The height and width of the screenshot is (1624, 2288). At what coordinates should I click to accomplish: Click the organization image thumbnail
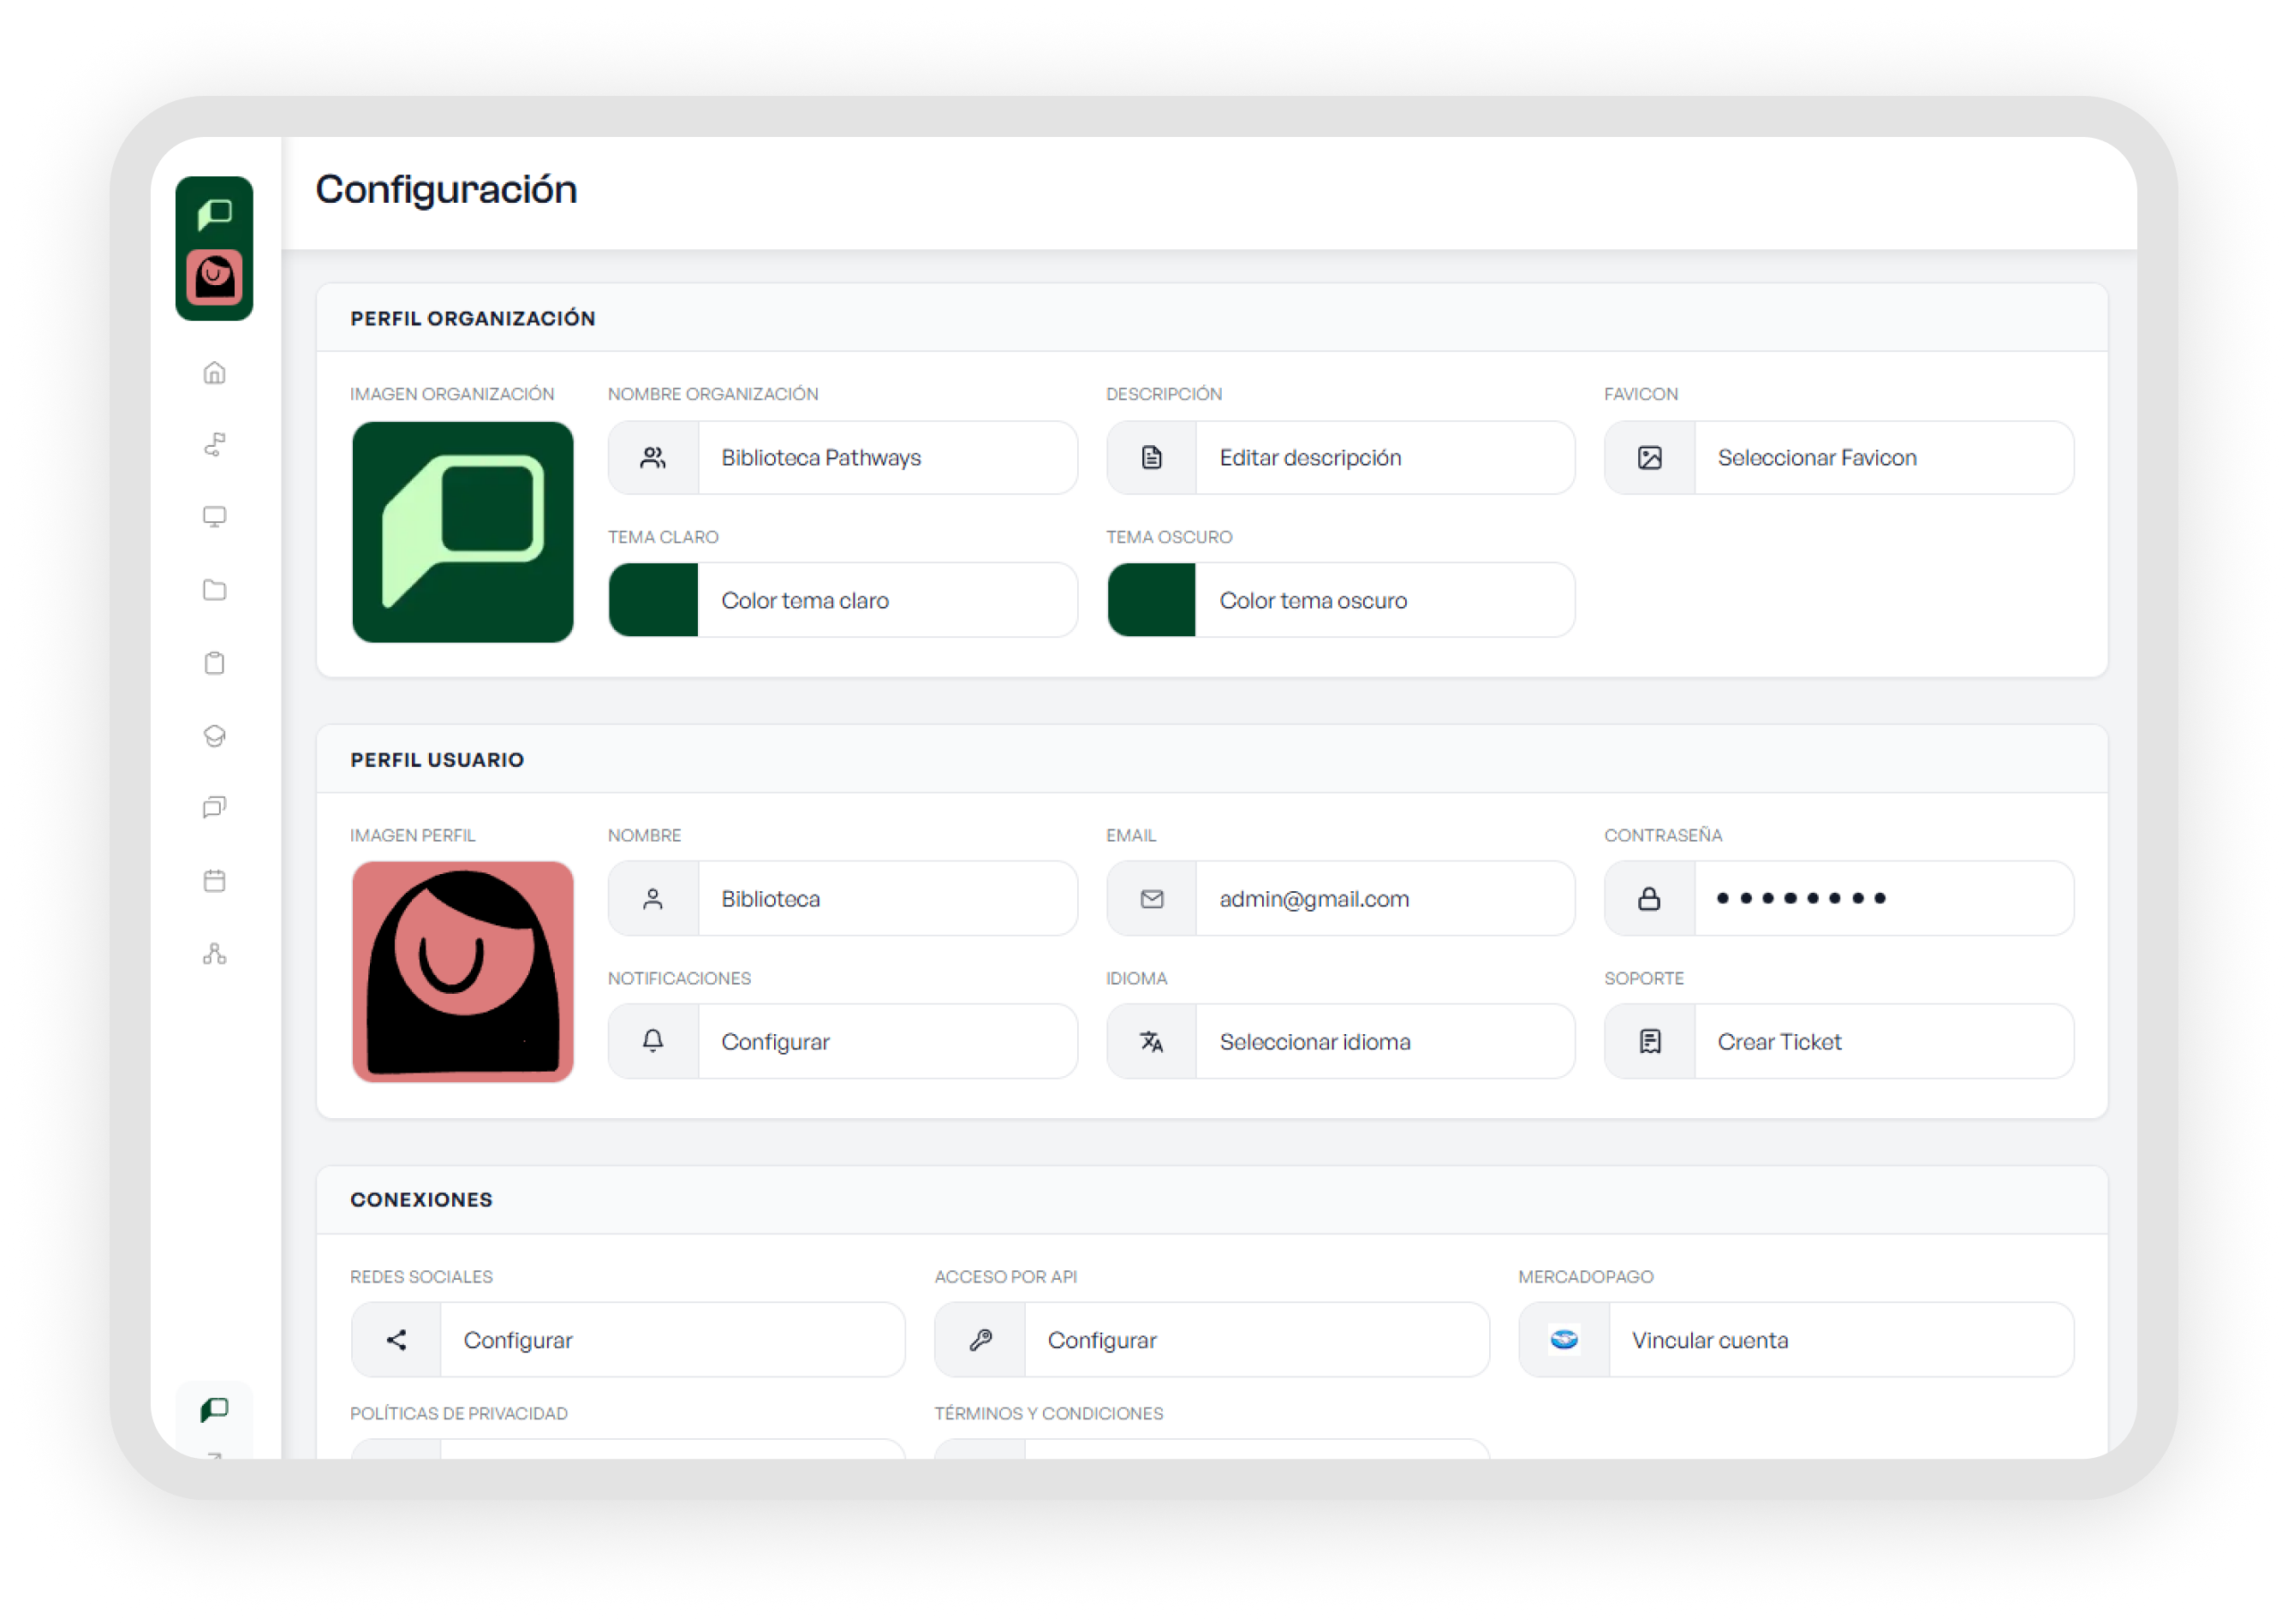click(x=463, y=532)
